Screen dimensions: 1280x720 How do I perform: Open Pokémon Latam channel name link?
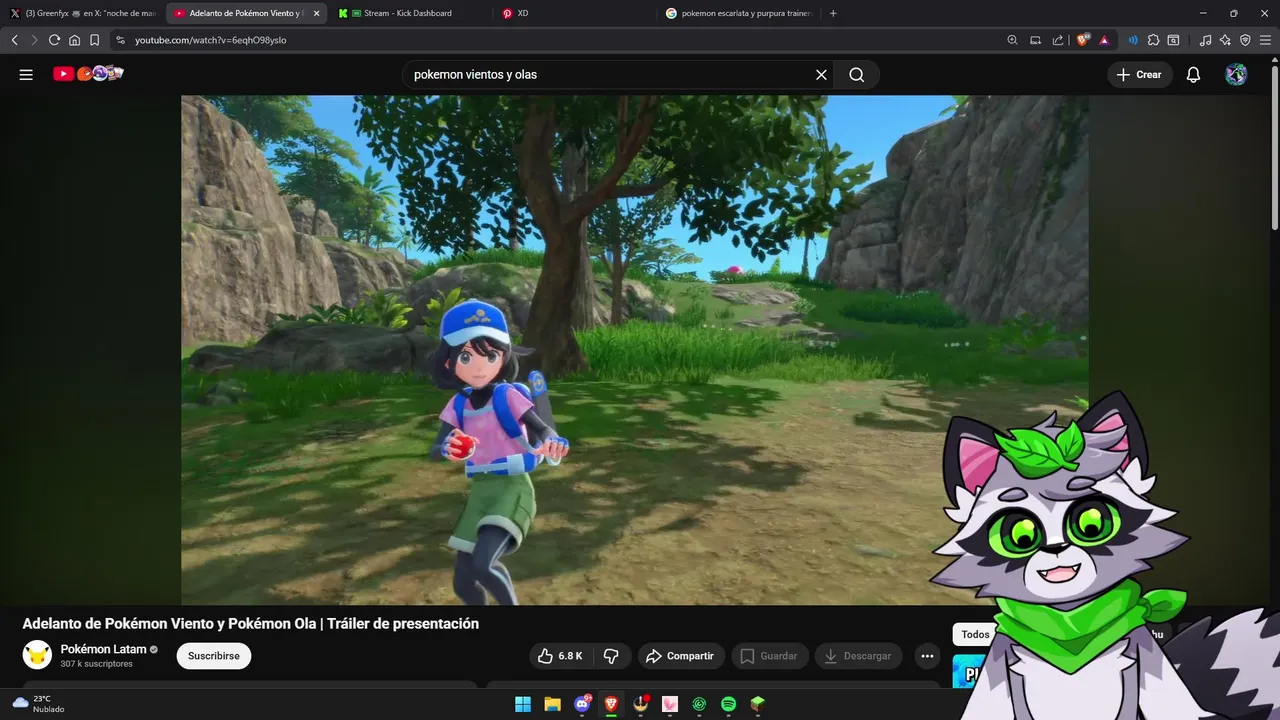pyautogui.click(x=103, y=649)
